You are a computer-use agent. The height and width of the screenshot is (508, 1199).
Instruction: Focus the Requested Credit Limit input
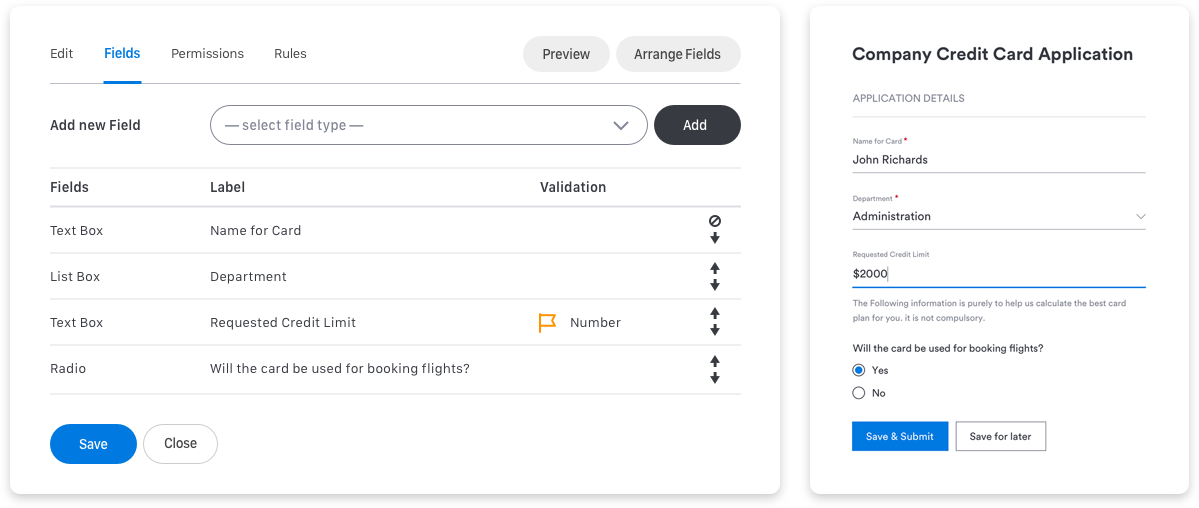coord(997,273)
